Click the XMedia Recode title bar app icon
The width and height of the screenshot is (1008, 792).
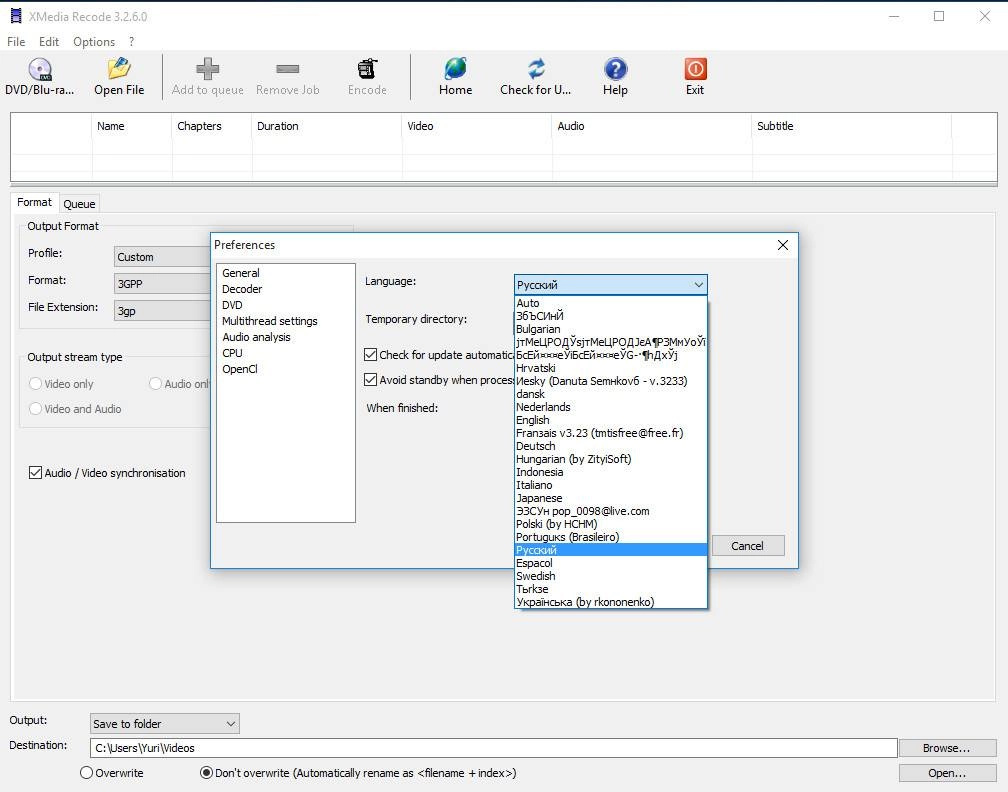click(15, 16)
